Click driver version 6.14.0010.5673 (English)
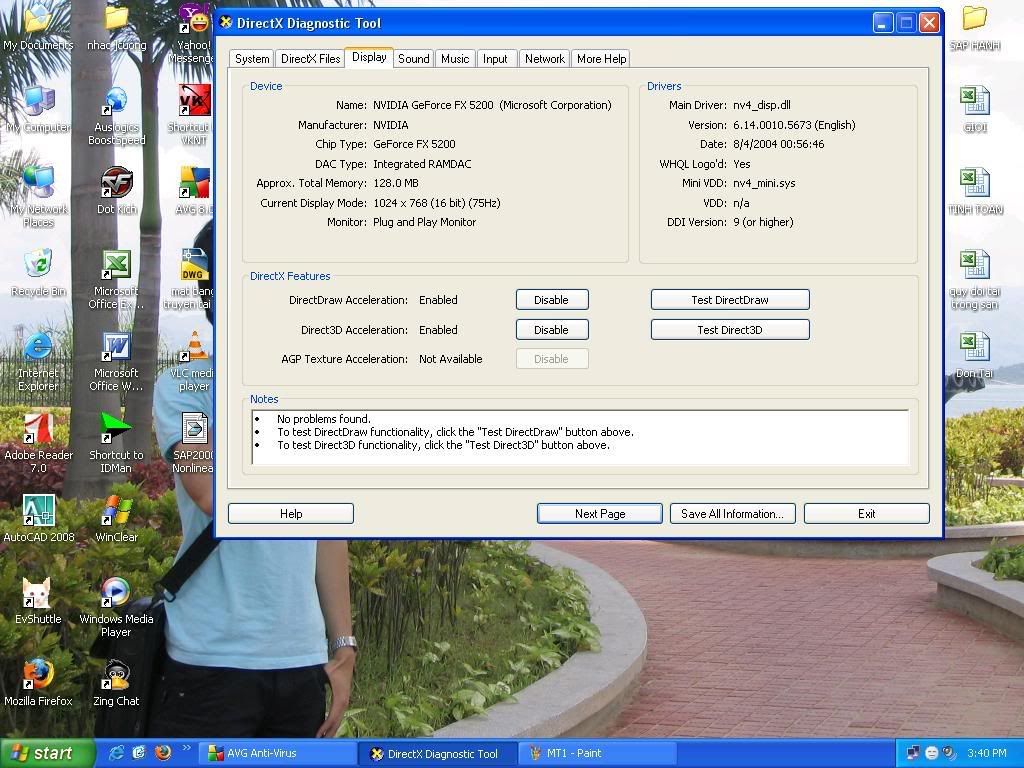1024x768 pixels. pyautogui.click(x=794, y=125)
